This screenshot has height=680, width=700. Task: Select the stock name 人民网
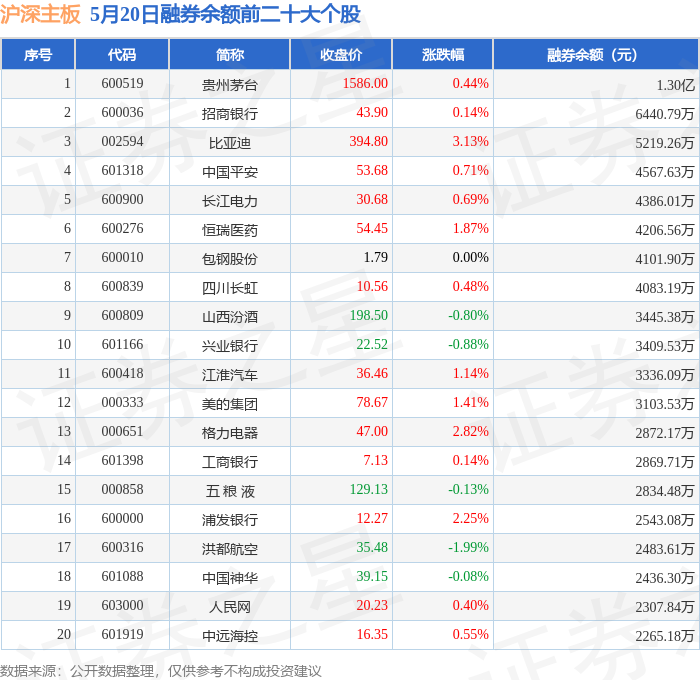point(229,607)
